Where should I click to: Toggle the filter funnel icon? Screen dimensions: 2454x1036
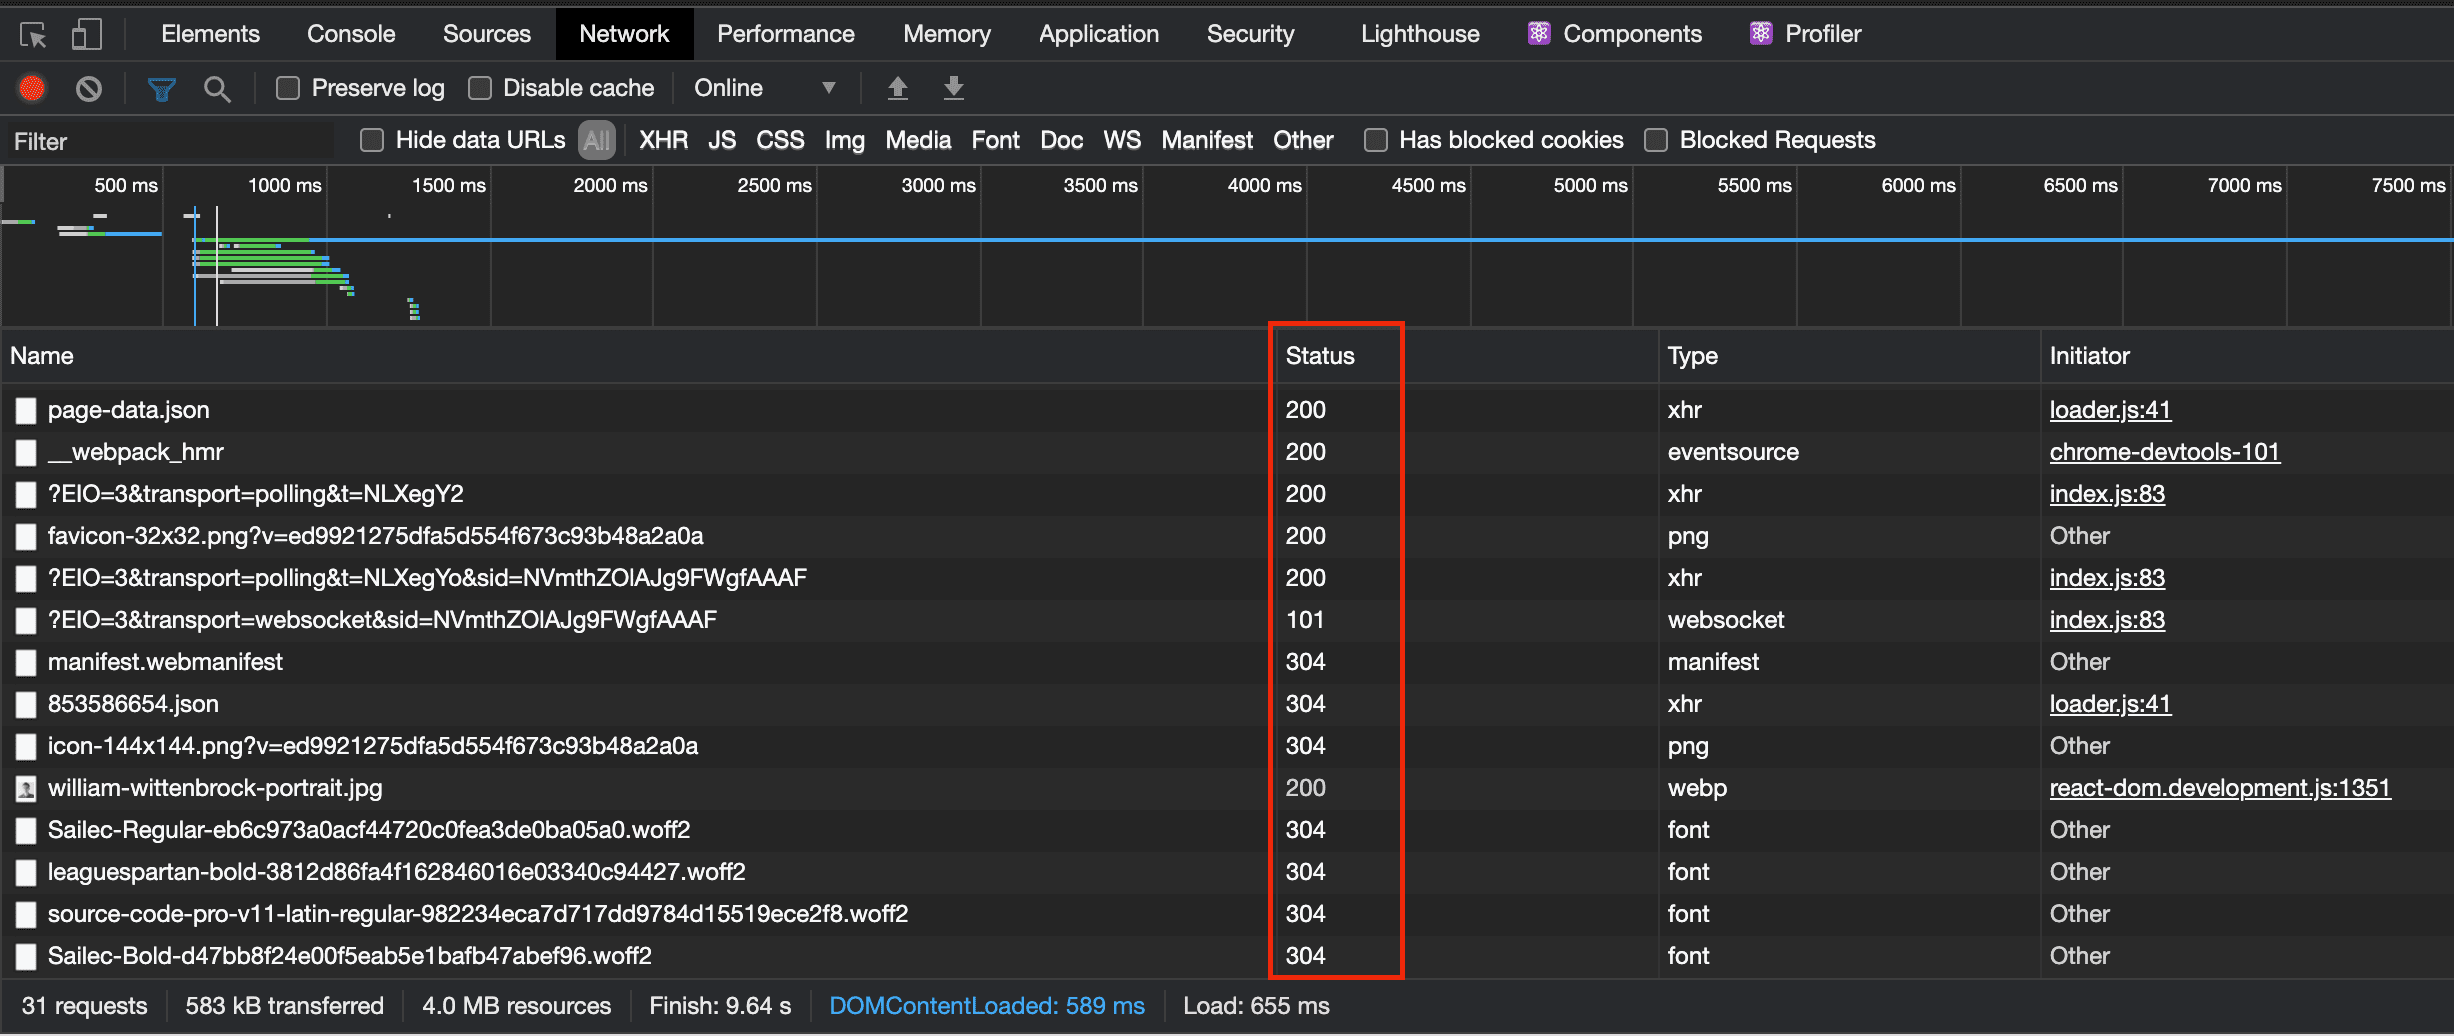tap(161, 89)
